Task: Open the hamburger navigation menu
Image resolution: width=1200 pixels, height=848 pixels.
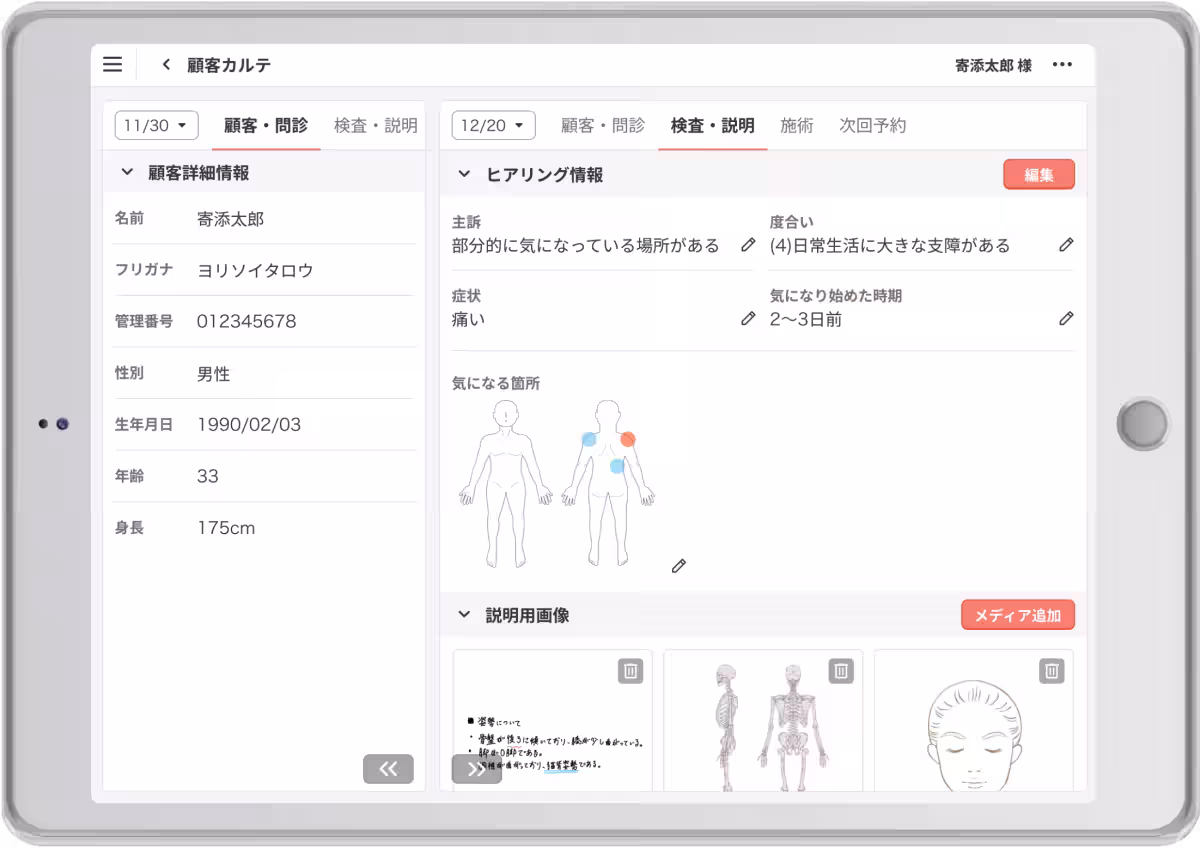Action: click(x=112, y=64)
